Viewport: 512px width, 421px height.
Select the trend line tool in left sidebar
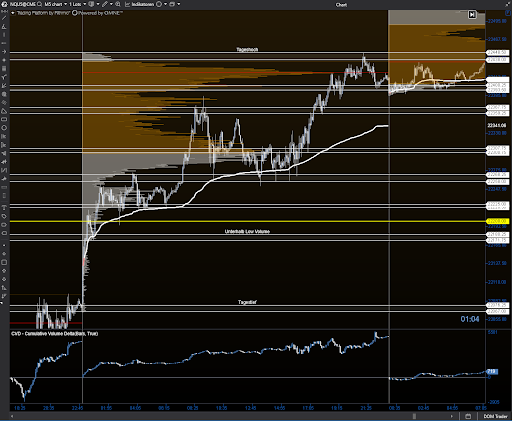click(4, 18)
